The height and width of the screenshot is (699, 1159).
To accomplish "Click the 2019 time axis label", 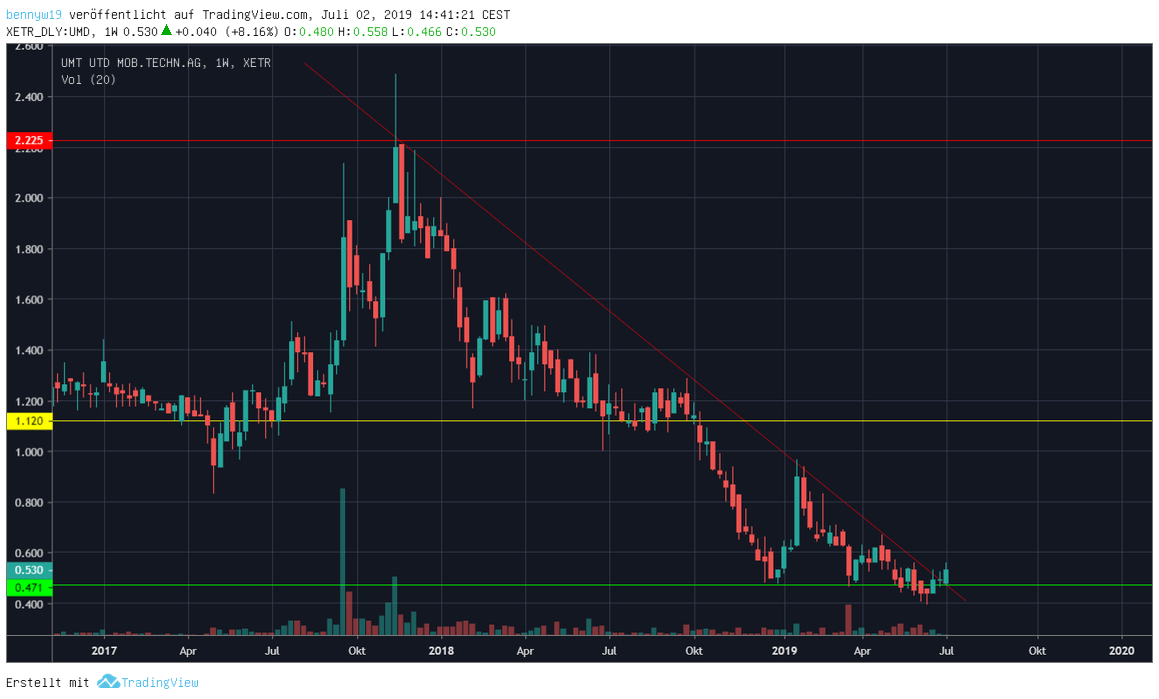I will click(x=784, y=651).
